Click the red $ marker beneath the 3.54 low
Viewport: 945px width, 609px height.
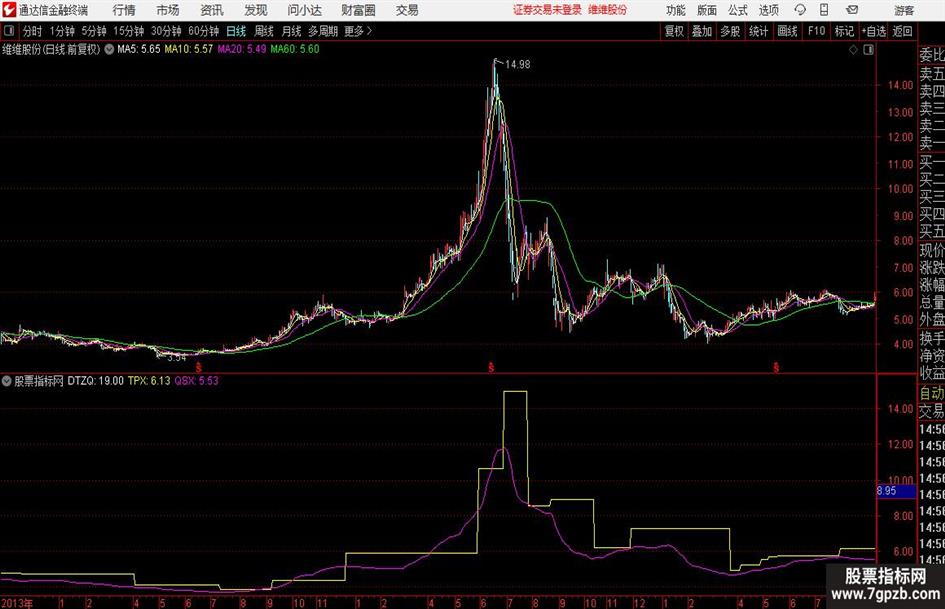pos(199,367)
